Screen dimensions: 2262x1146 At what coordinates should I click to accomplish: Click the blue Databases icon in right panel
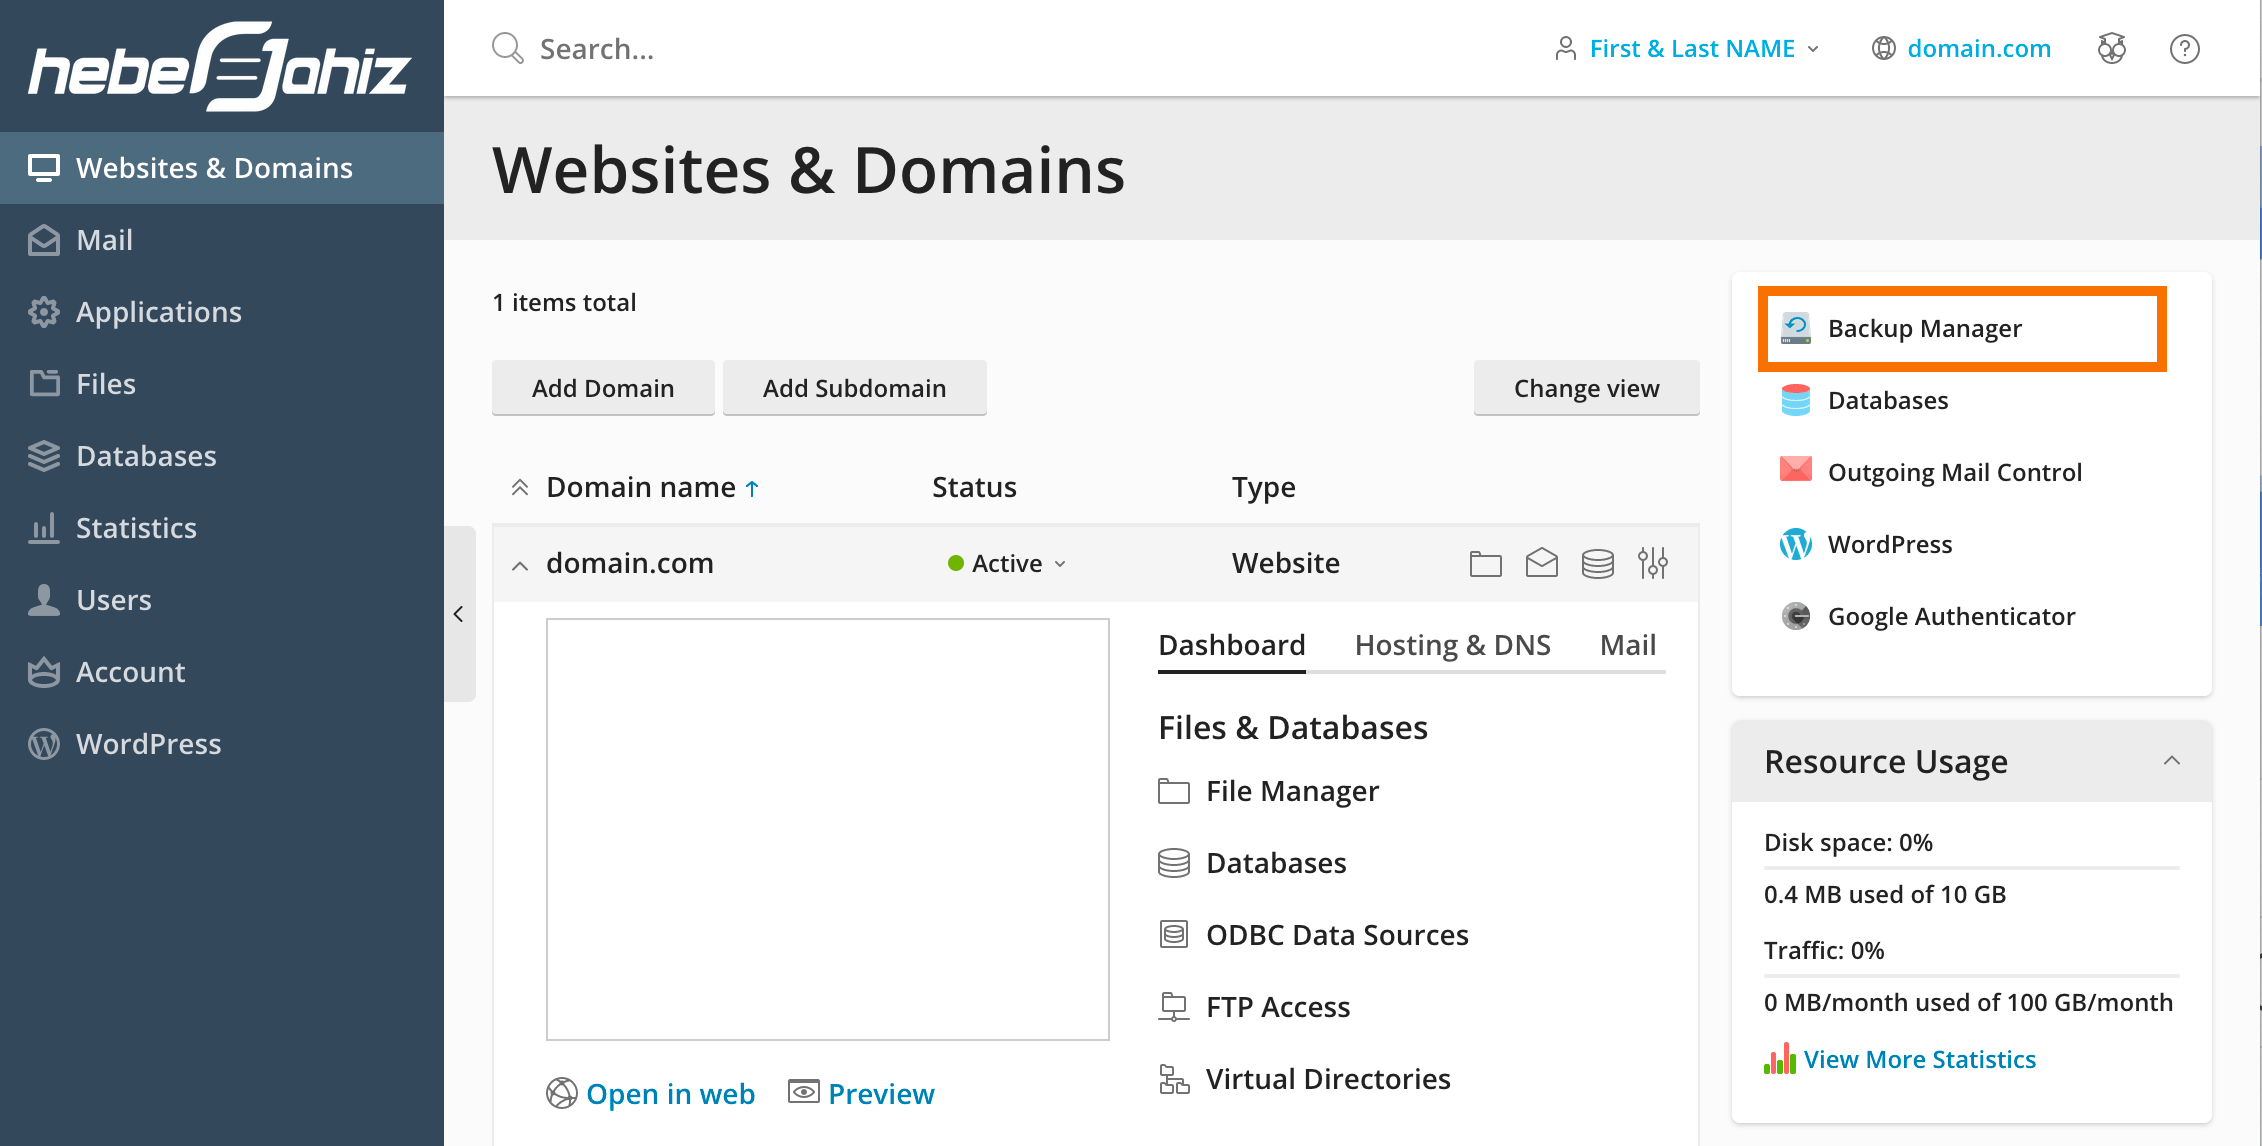coord(1796,400)
